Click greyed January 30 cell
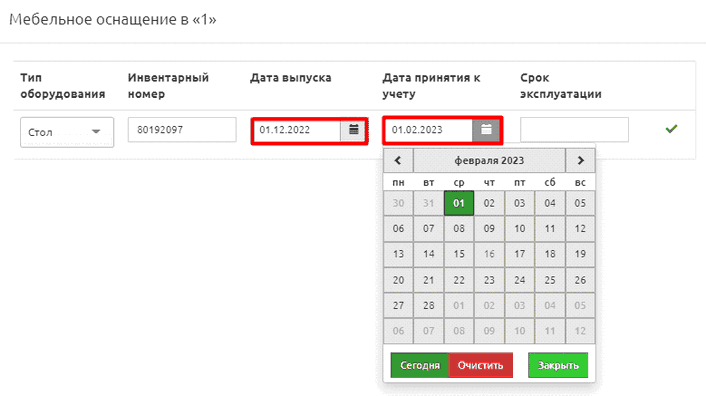The image size is (706, 396). (398, 203)
